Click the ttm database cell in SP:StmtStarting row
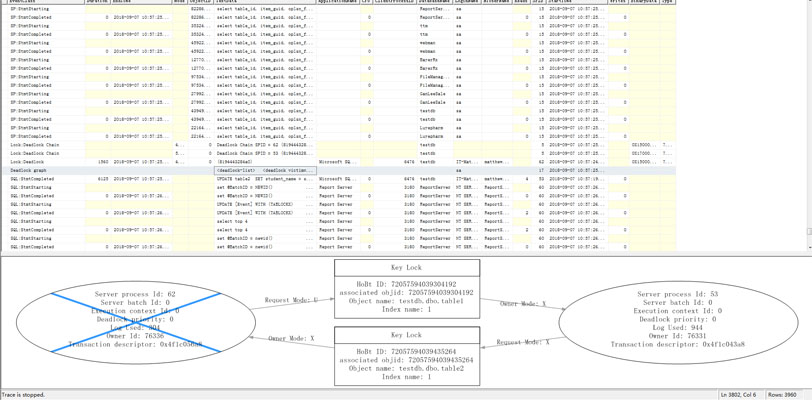This screenshot has width=812, height=400. tap(436, 25)
